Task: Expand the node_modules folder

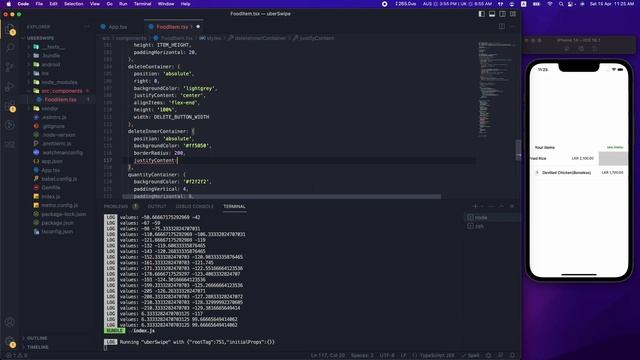Action: click(59, 82)
